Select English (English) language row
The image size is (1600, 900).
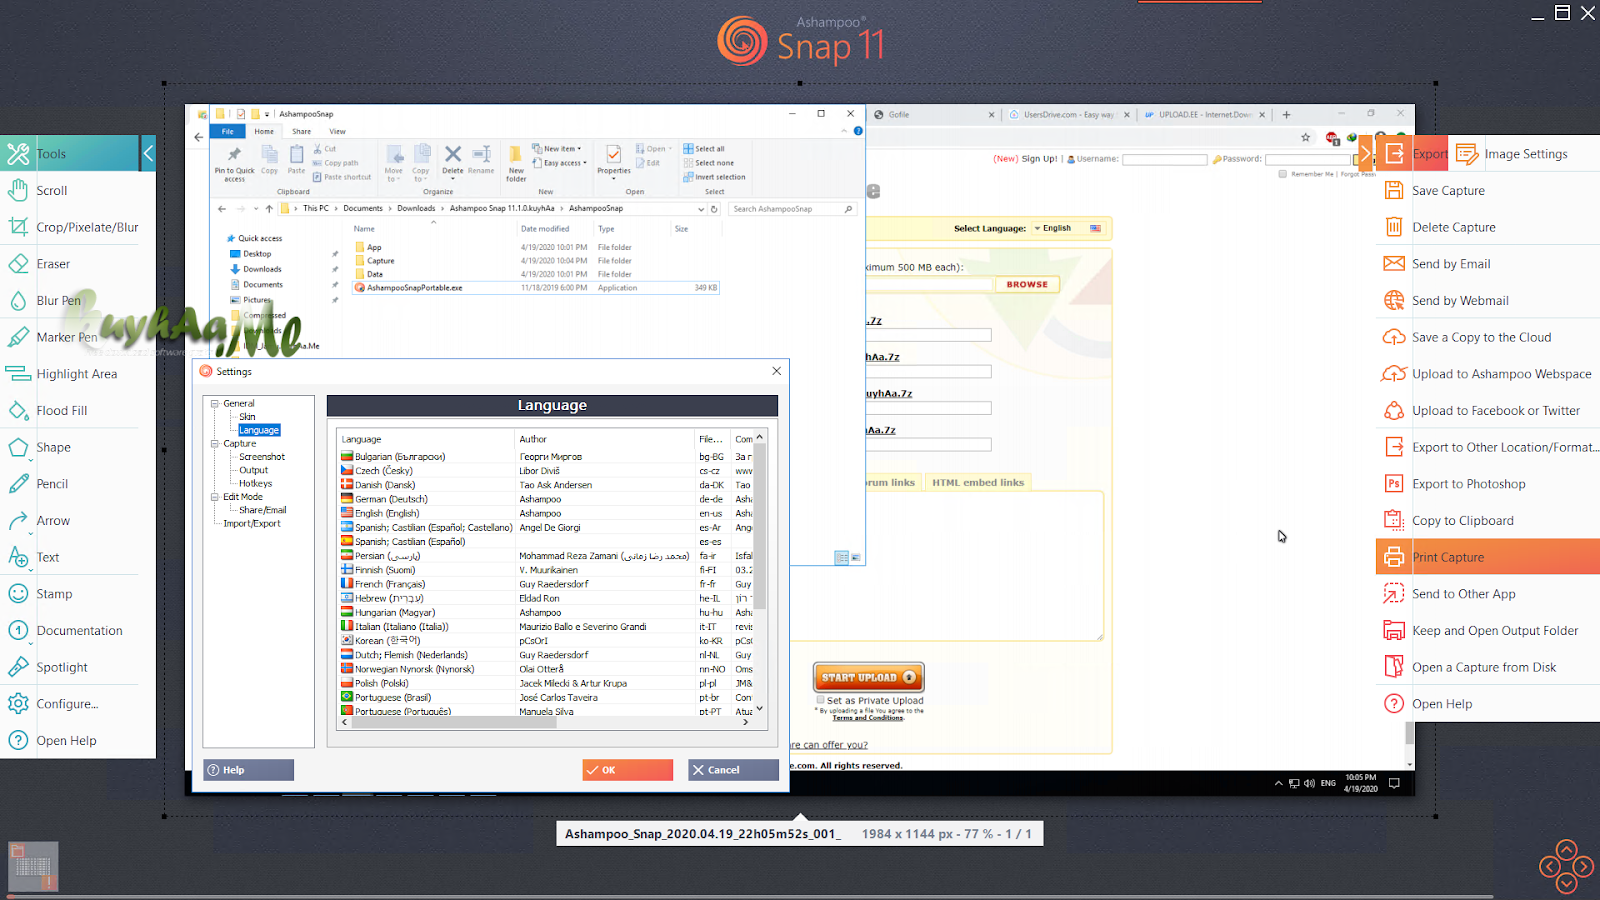coord(545,513)
